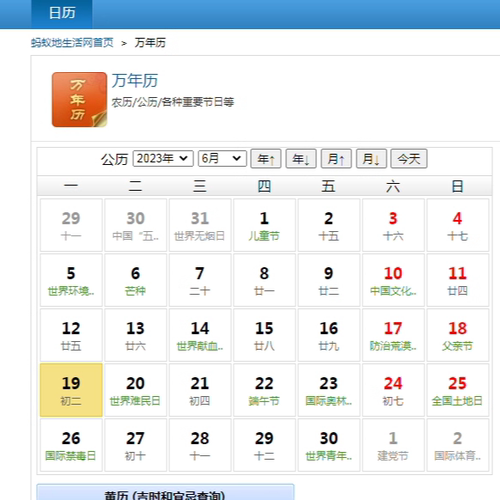Screen dimensions: 500x500
Task: Click the 一 Monday column header
Action: [x=71, y=185]
